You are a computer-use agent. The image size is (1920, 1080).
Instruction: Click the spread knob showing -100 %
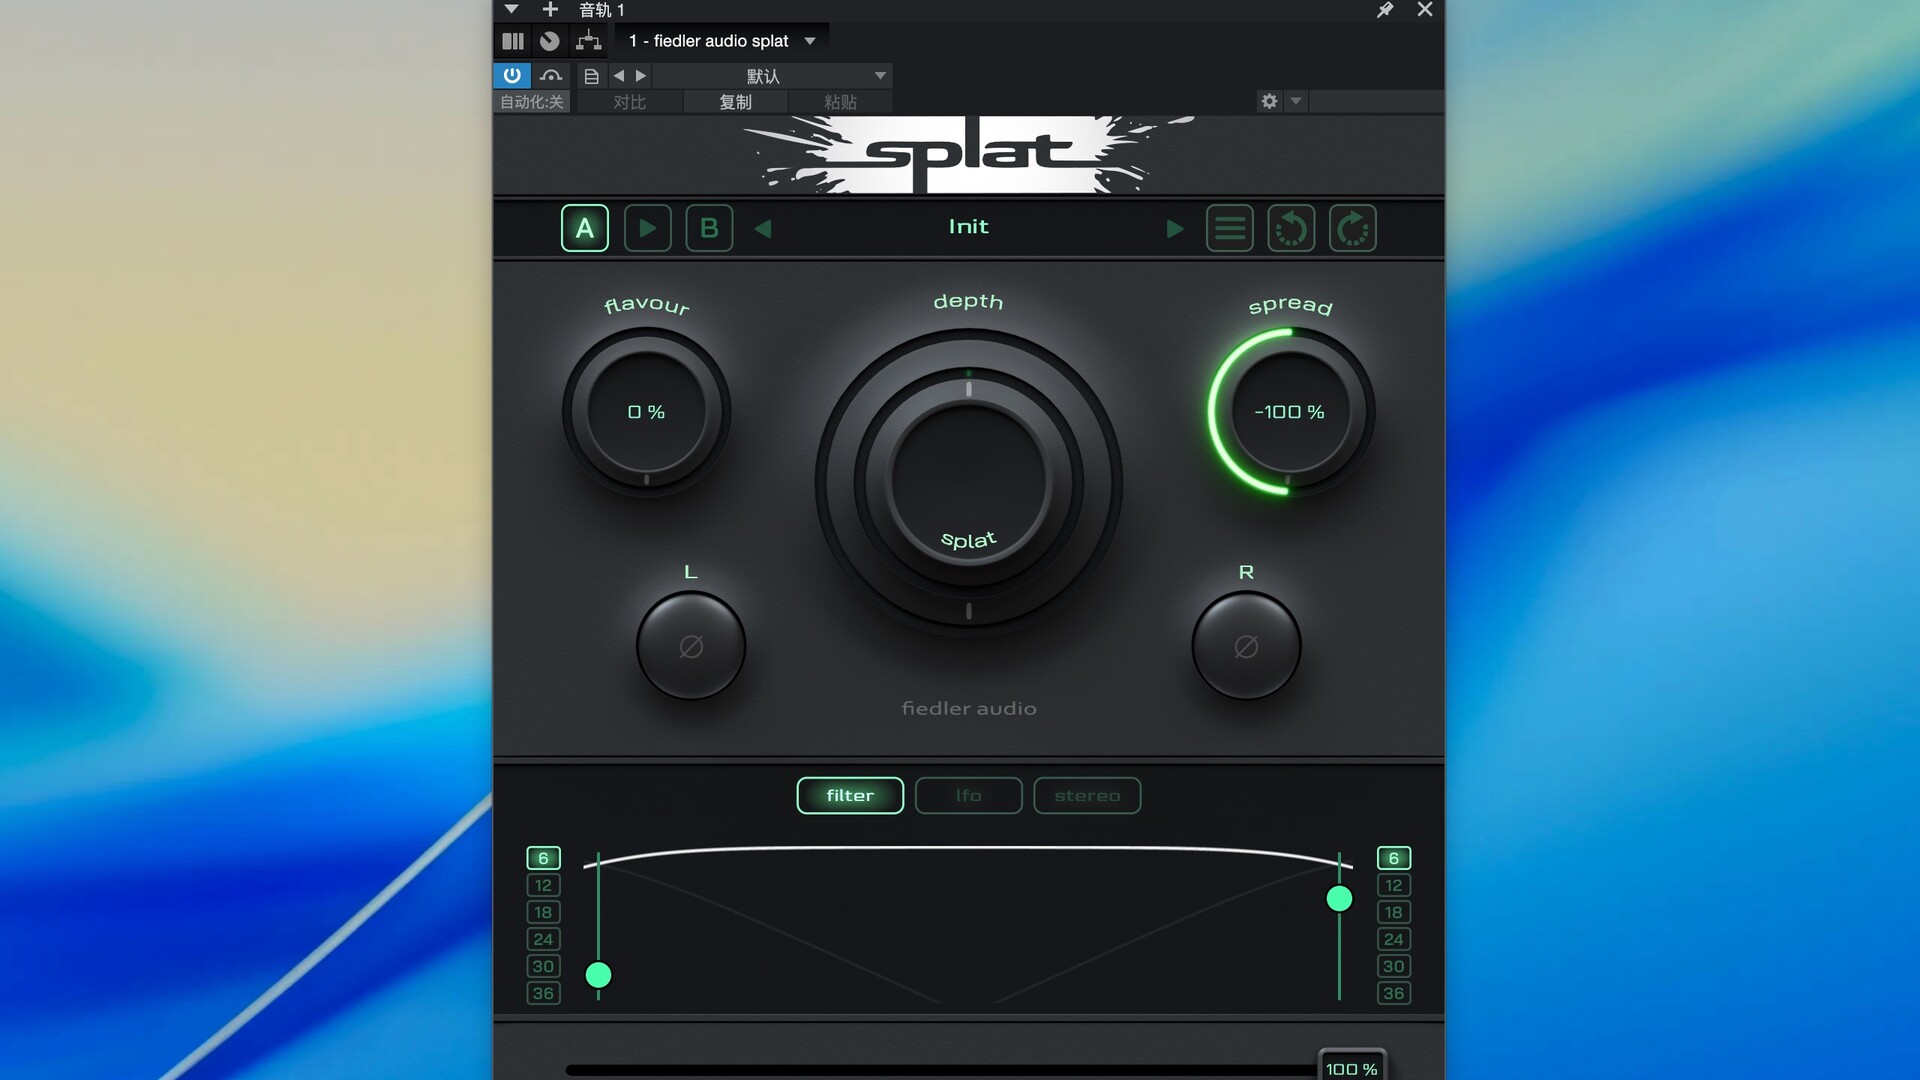coord(1290,412)
